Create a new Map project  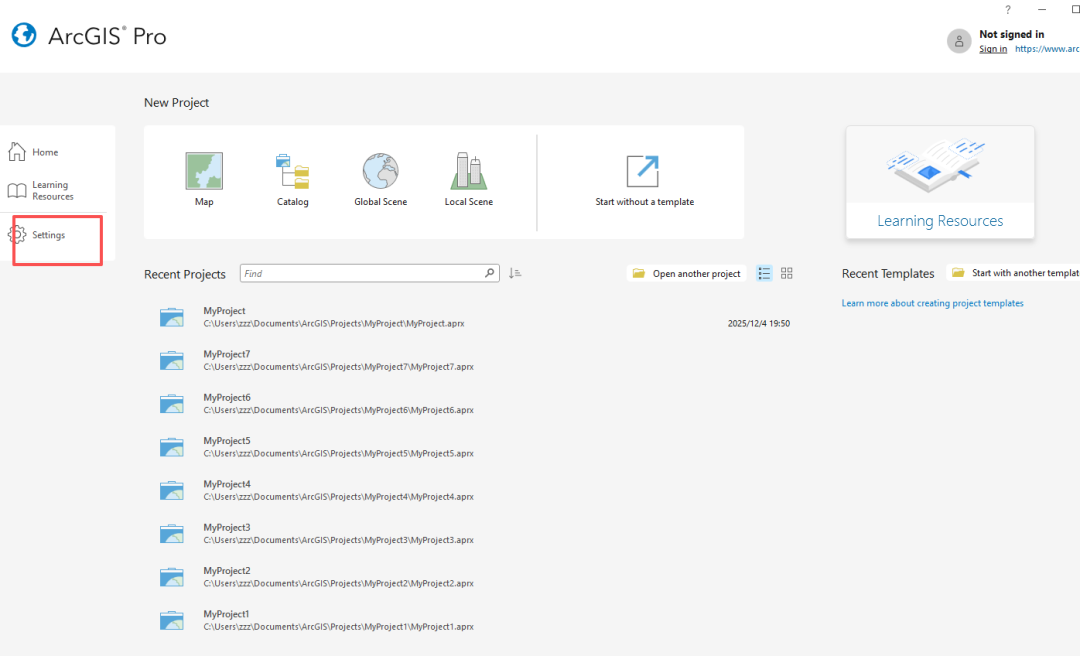click(204, 178)
